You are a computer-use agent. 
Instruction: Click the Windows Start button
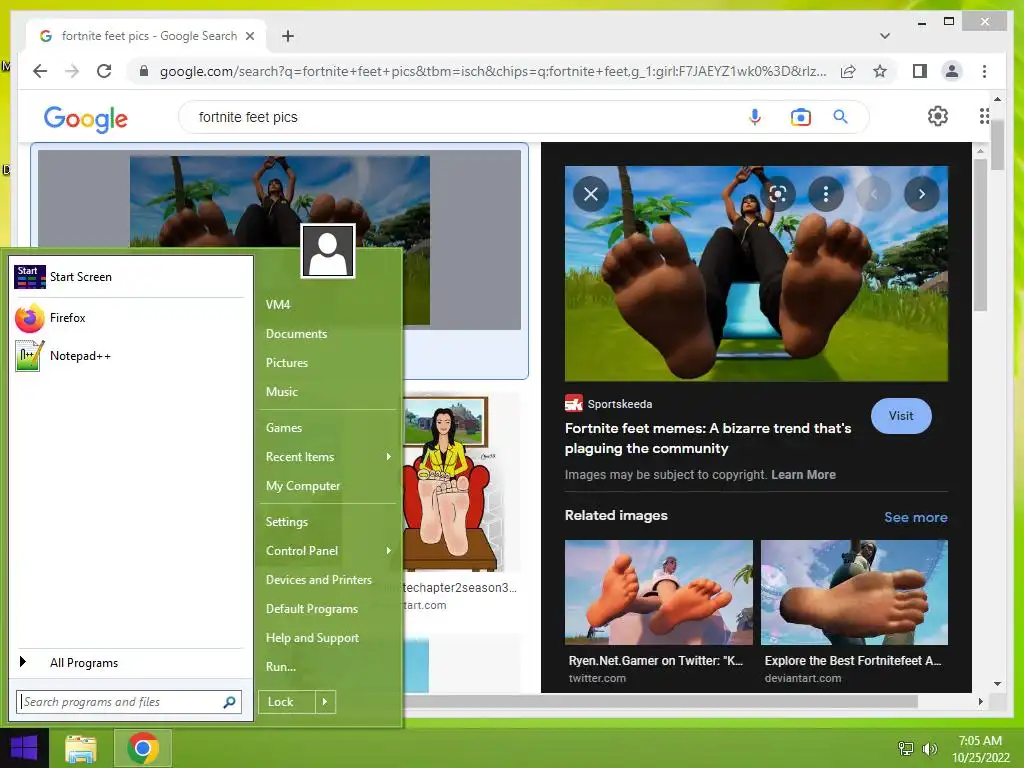tap(24, 748)
